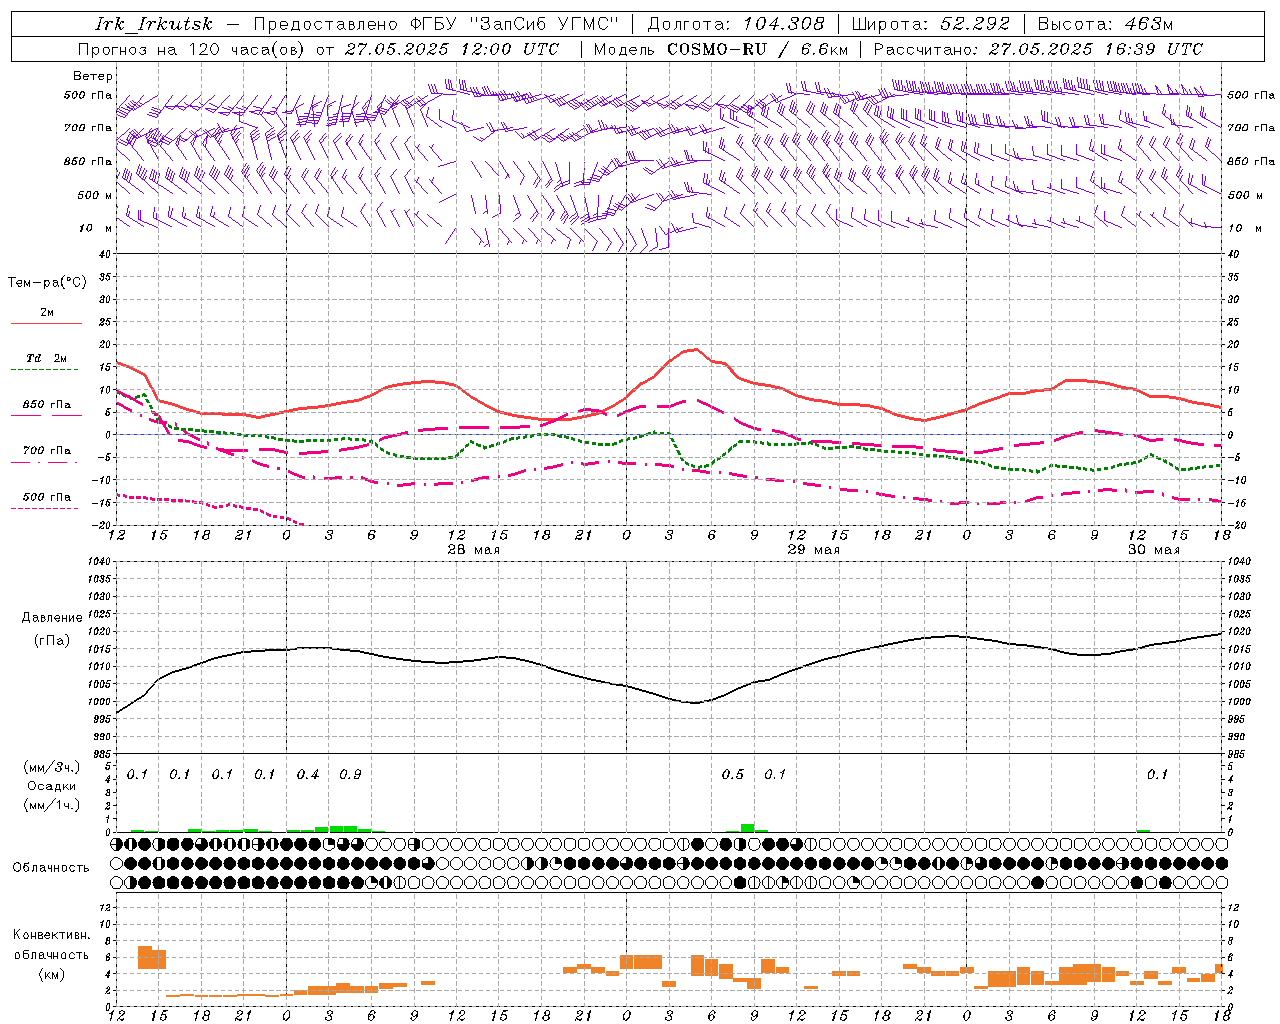Select the Td 2м dew point legend entry
The height and width of the screenshot is (1024, 1280).
click(x=47, y=358)
